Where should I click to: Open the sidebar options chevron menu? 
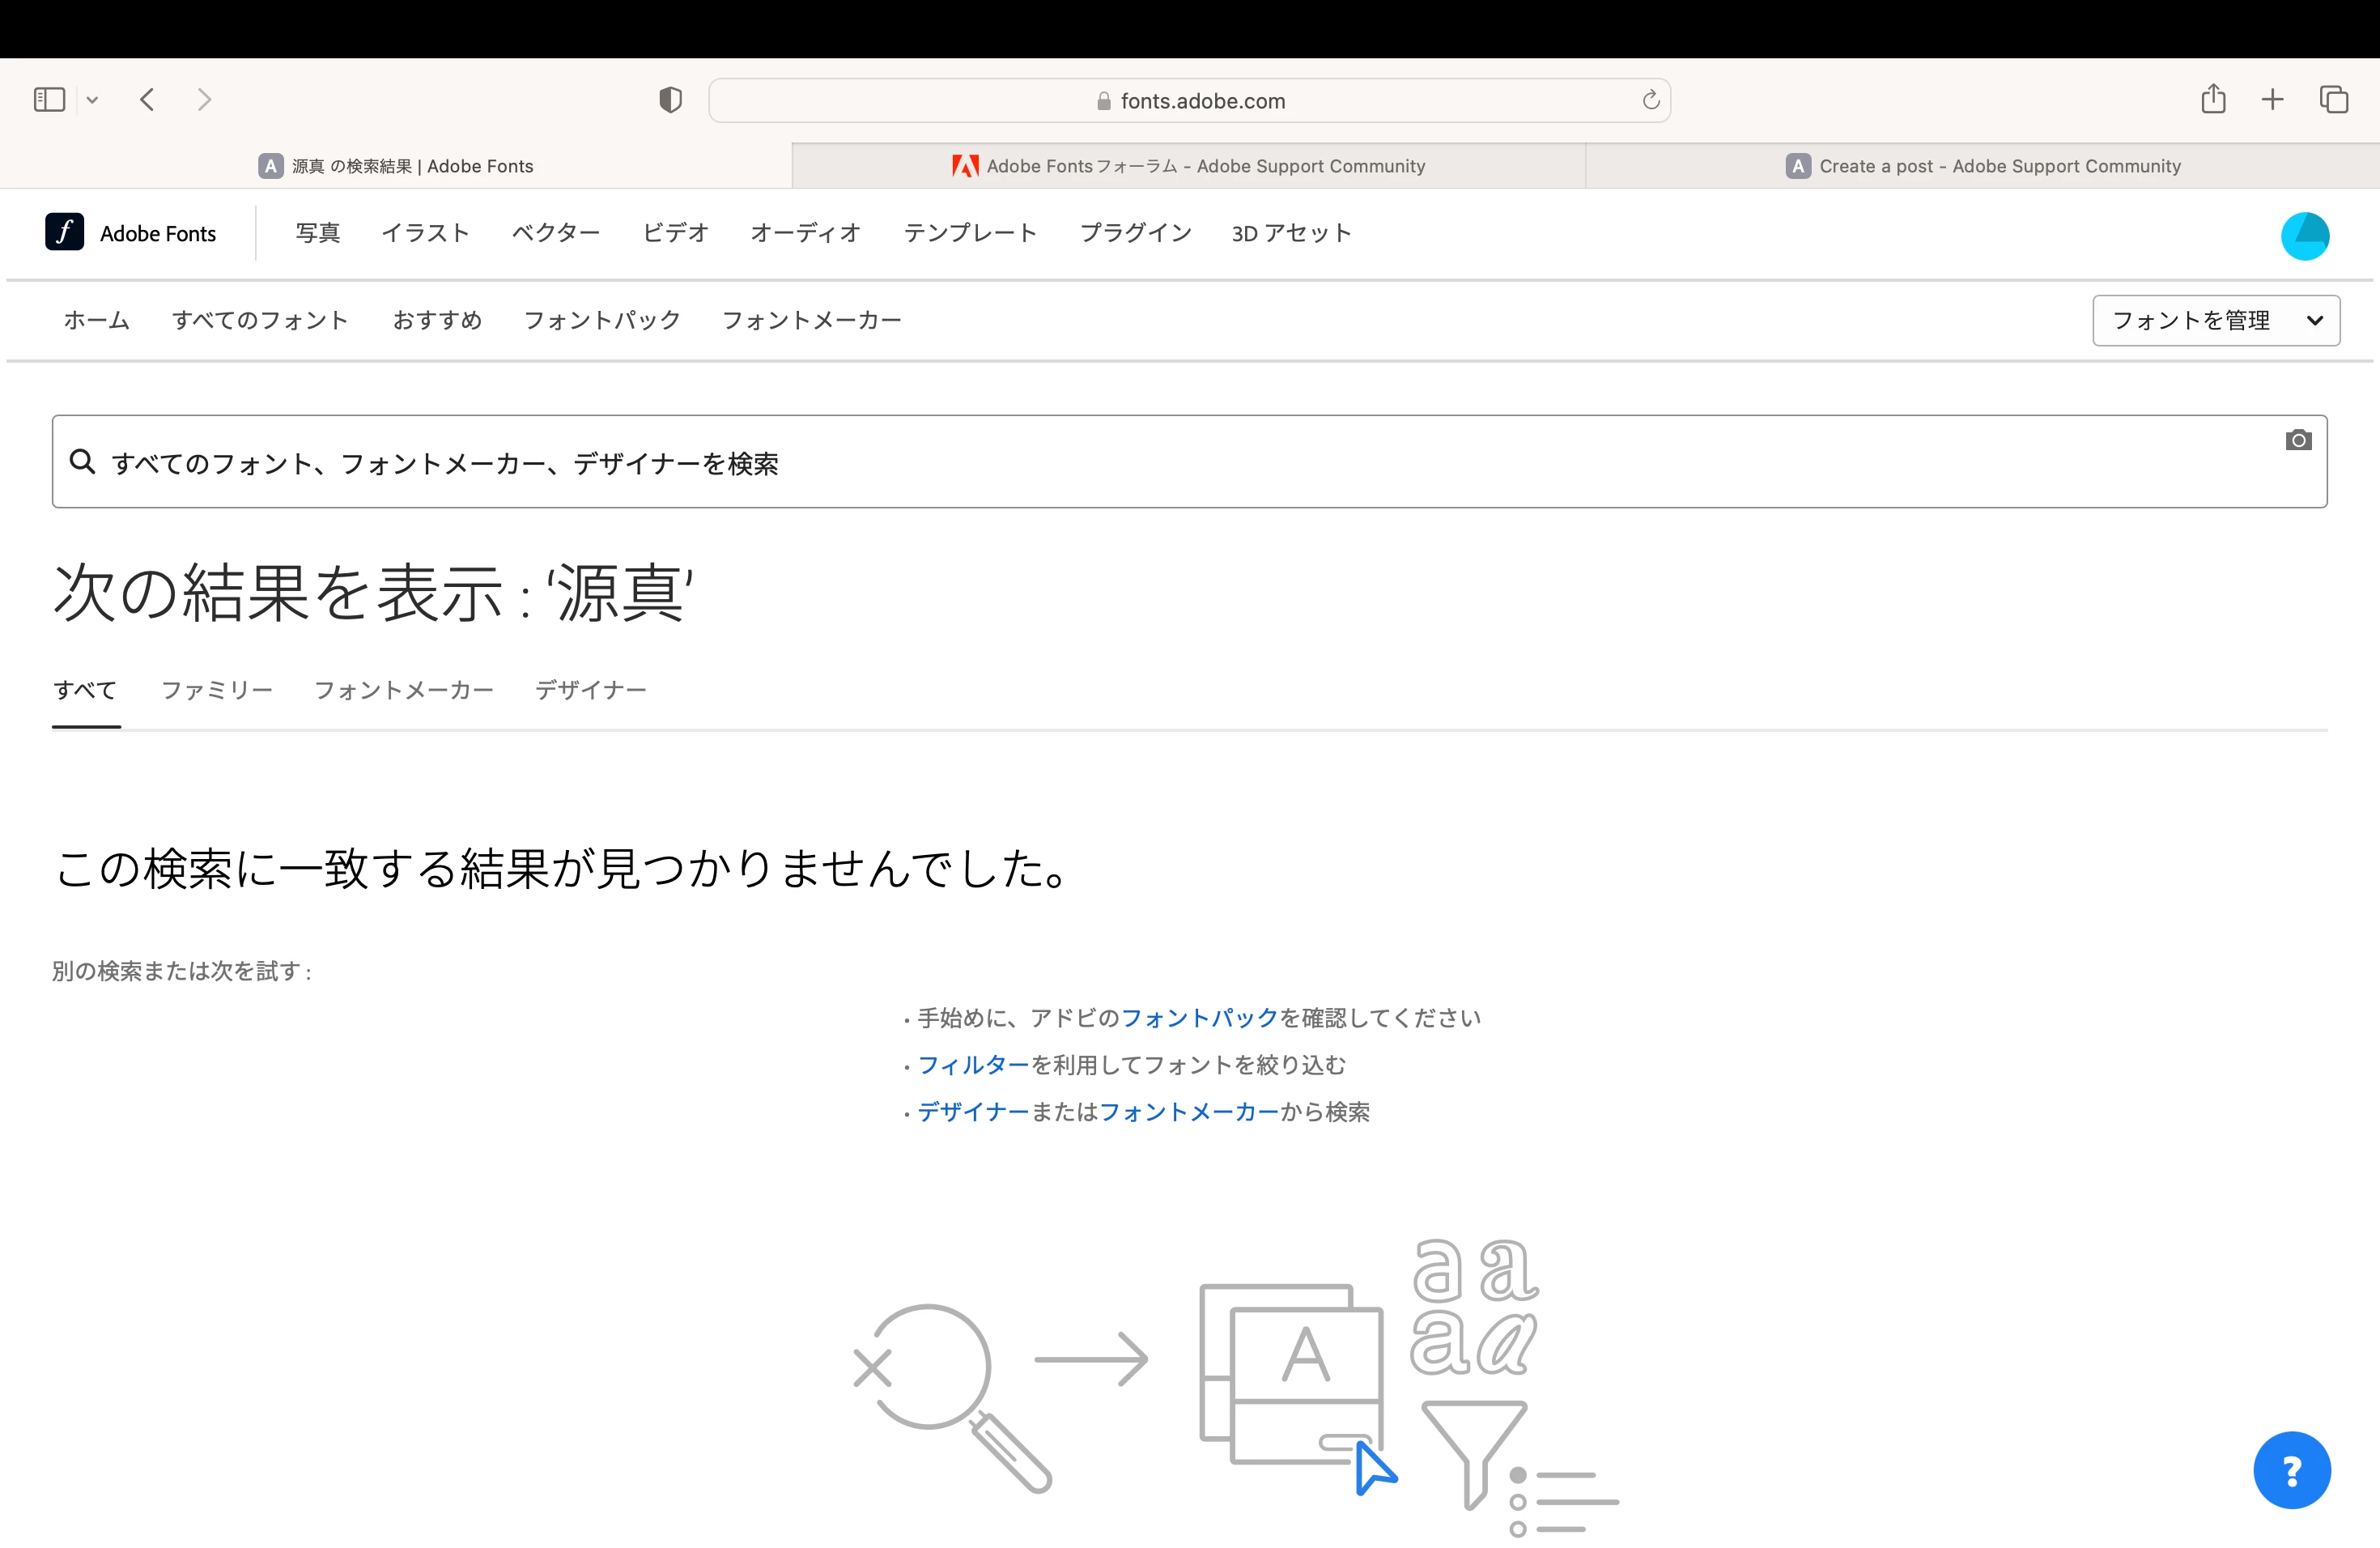92,100
